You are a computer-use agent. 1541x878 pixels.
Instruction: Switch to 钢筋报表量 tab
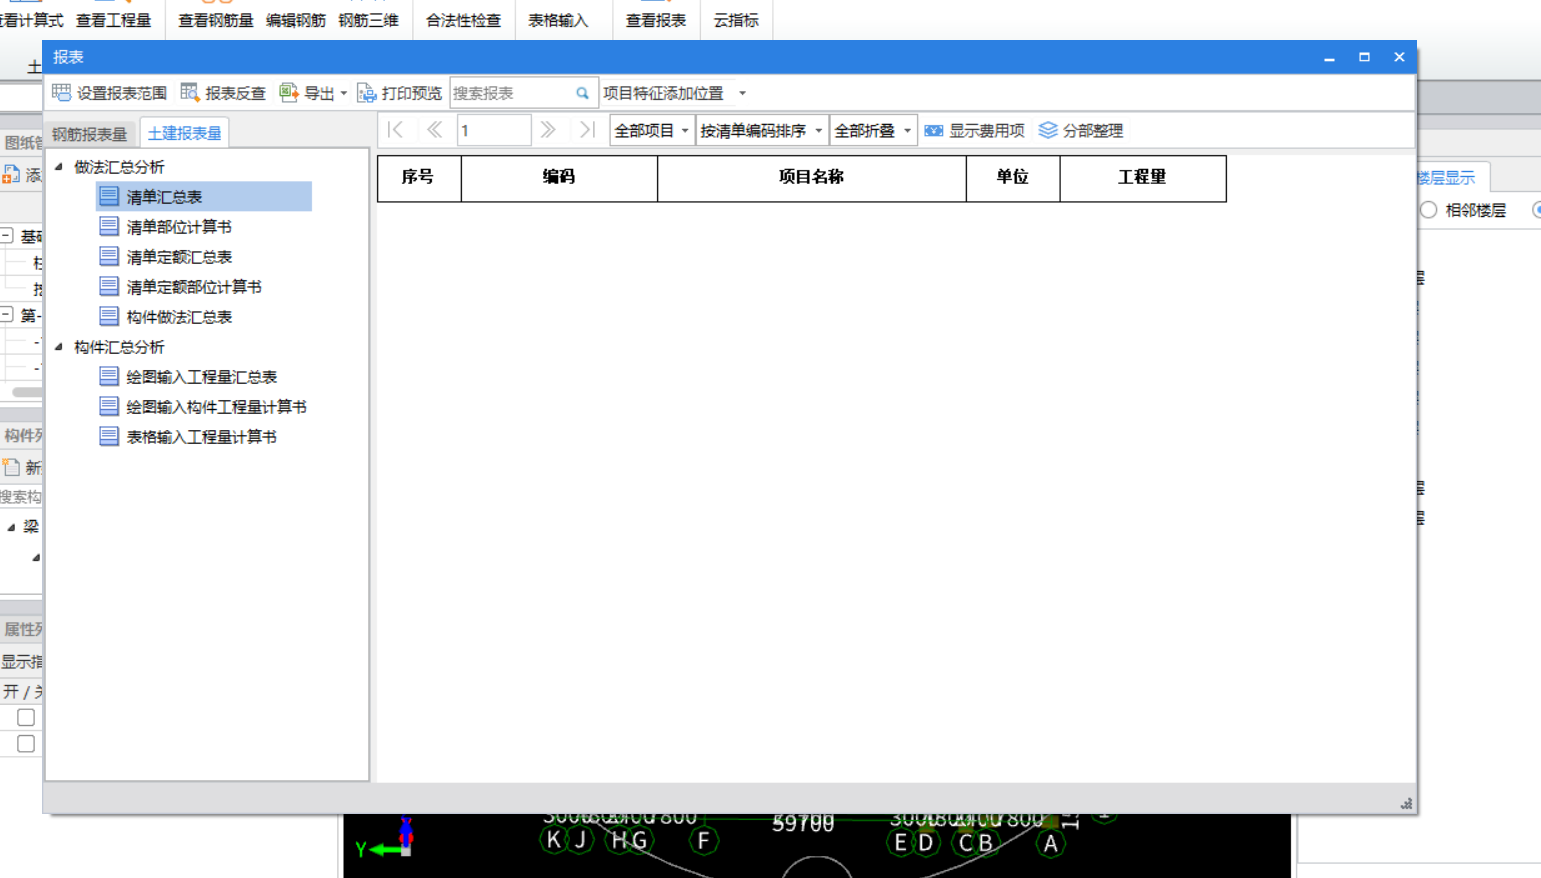click(89, 133)
